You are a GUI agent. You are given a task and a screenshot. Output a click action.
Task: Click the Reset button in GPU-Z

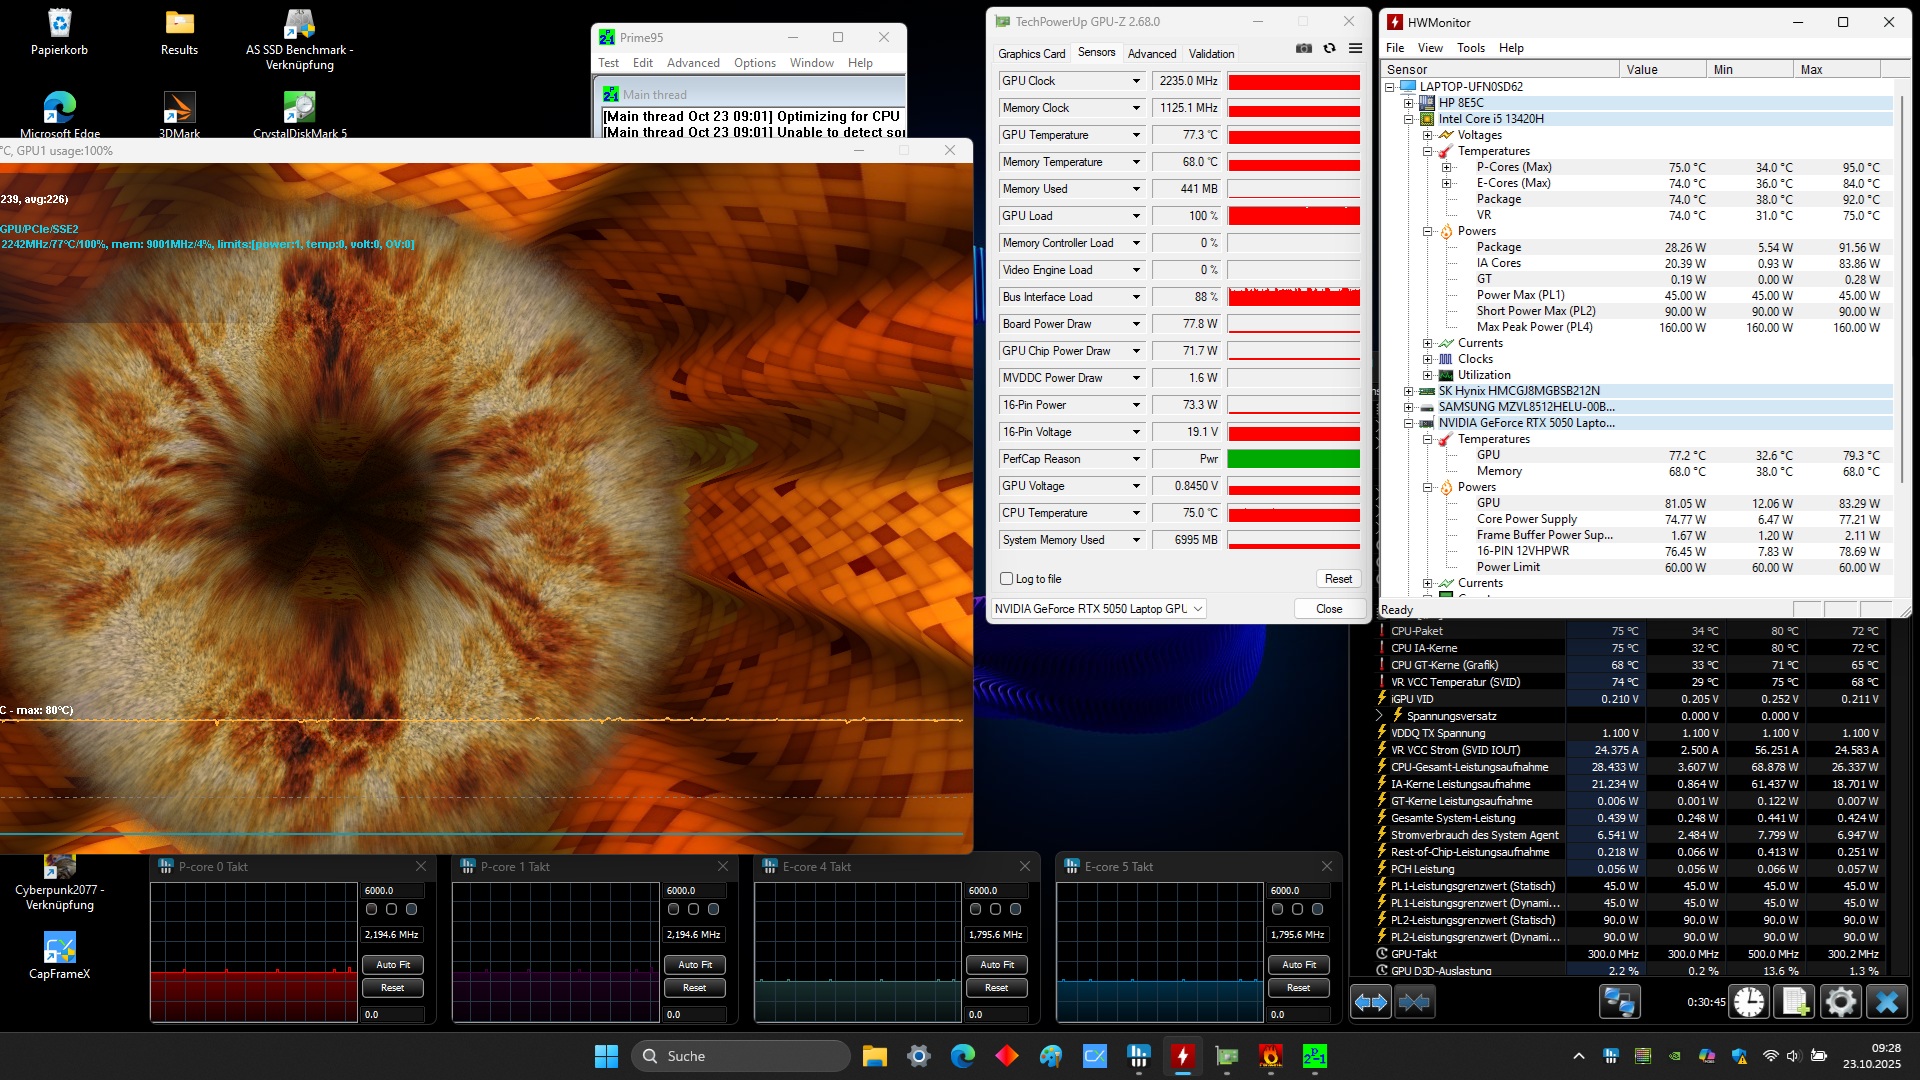pos(1337,579)
